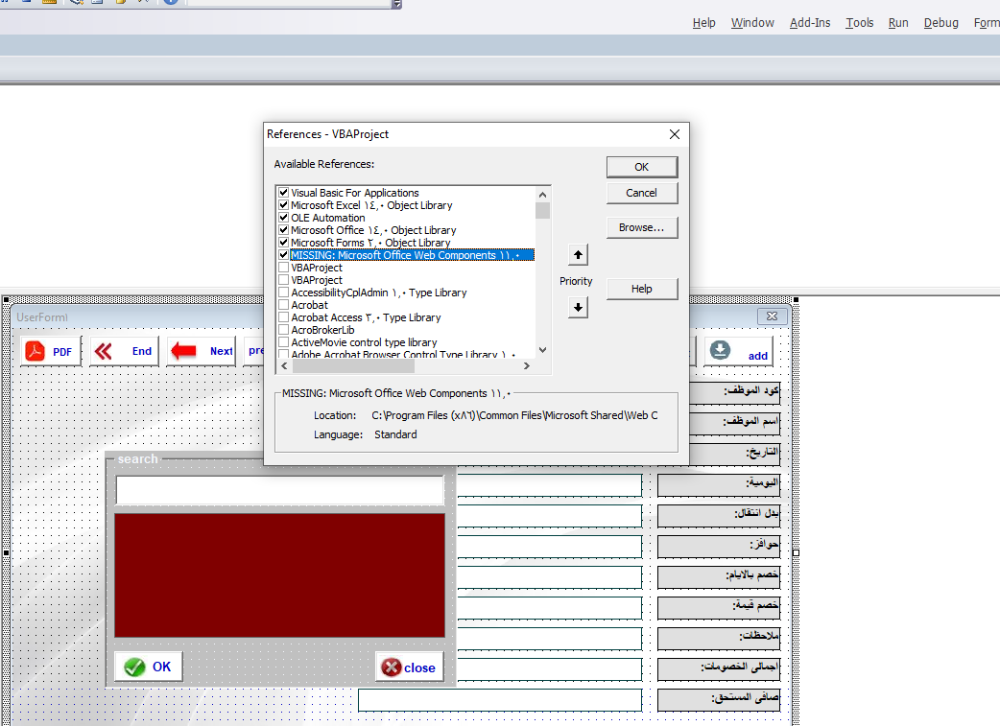Click the Available References label
Viewport: 1000px width, 726px height.
point(324,164)
